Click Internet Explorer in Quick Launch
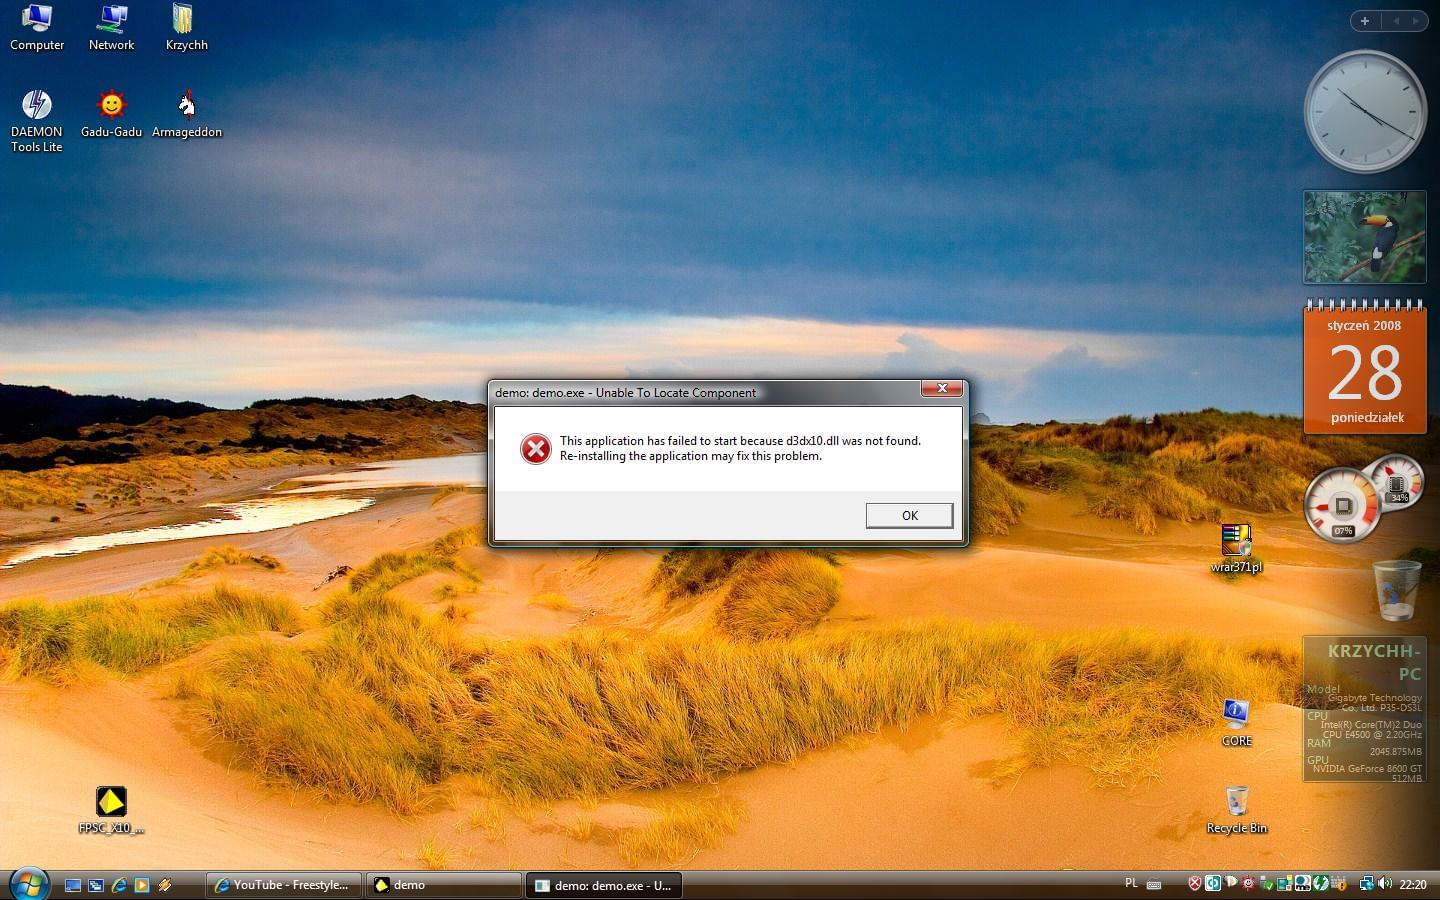1440x900 pixels. point(119,885)
